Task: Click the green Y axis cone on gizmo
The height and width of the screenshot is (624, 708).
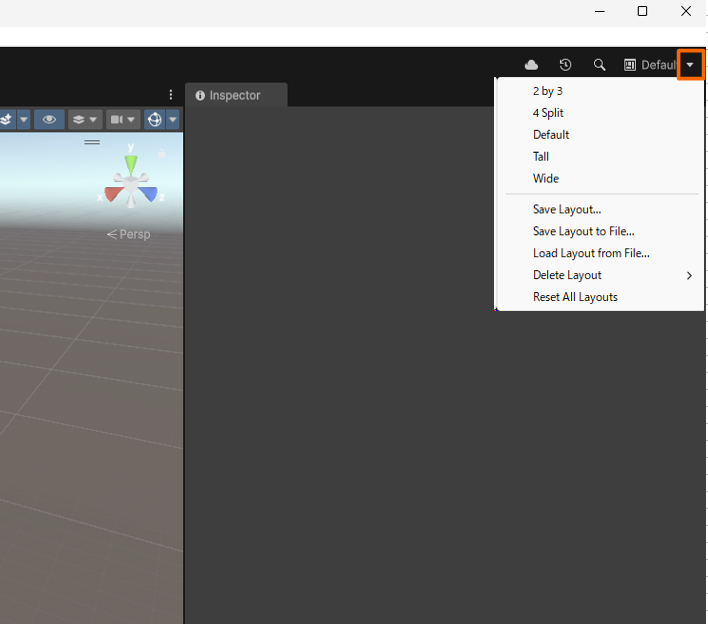Action: click(x=131, y=163)
